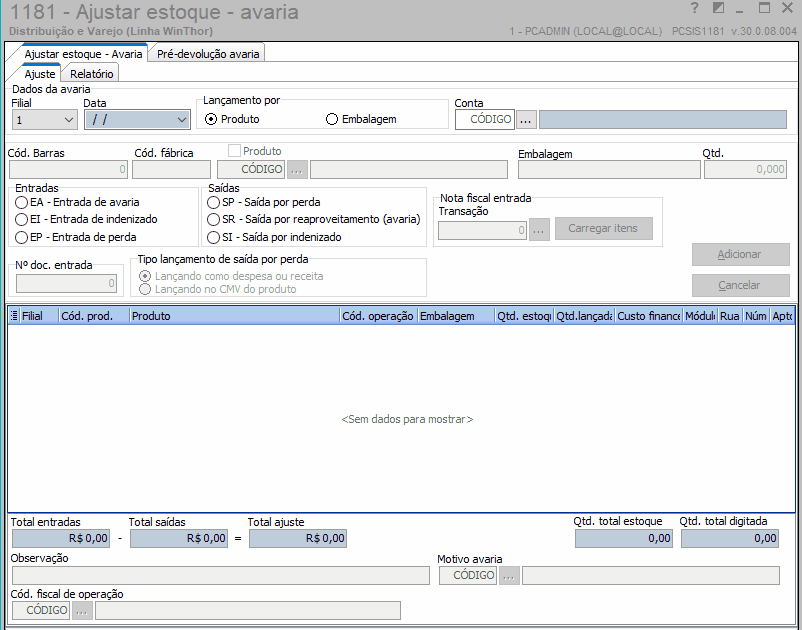Expand the Data date dropdown

(182, 120)
